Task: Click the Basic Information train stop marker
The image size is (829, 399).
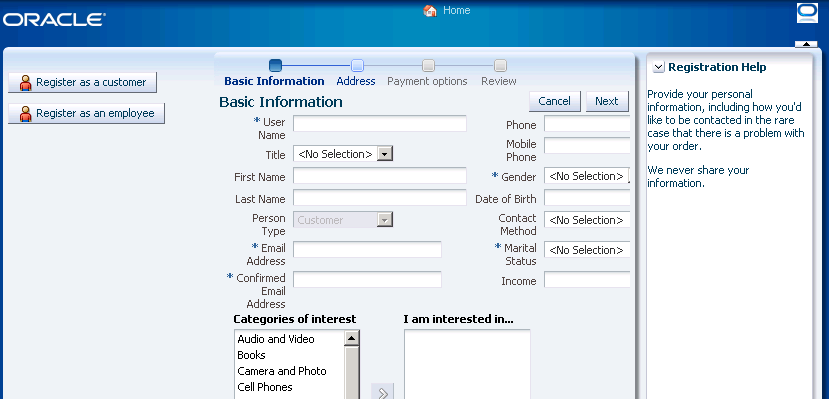Action: point(275,66)
